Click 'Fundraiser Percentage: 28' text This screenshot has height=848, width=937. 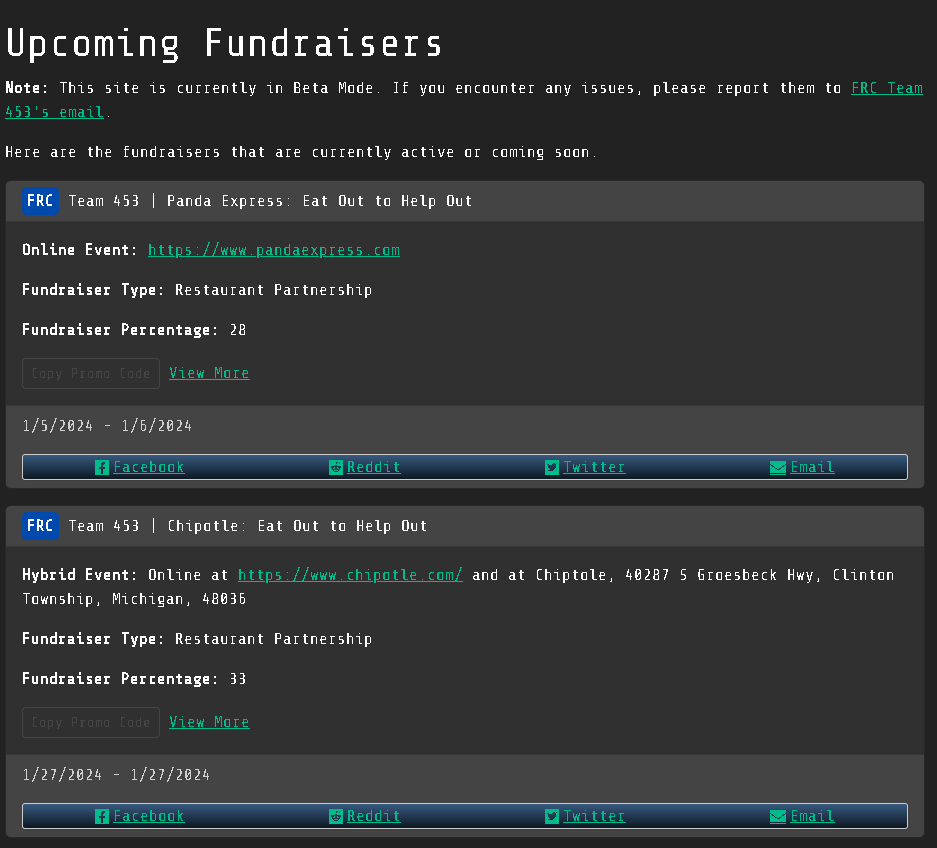(134, 330)
